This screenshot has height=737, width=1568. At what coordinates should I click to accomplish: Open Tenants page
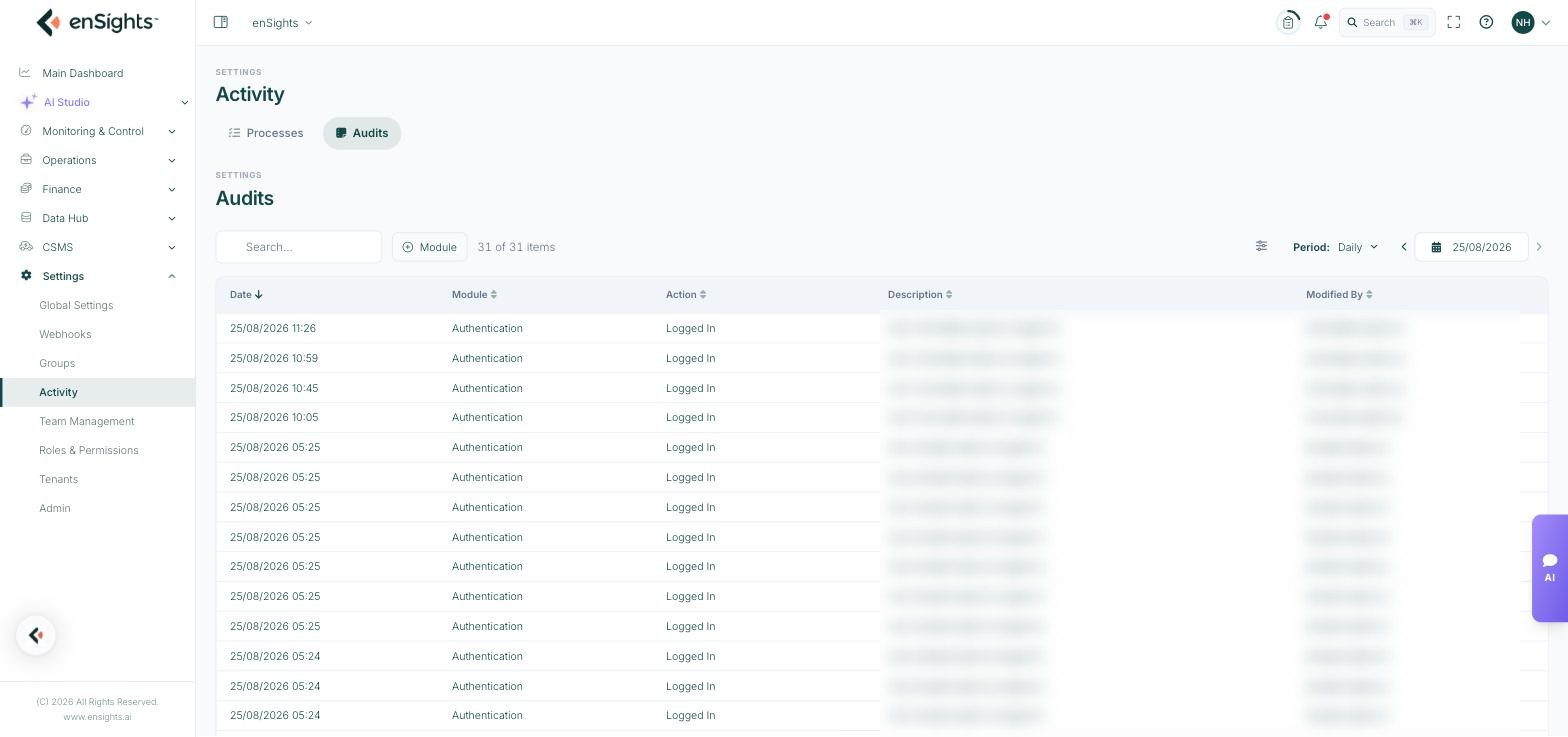58,479
